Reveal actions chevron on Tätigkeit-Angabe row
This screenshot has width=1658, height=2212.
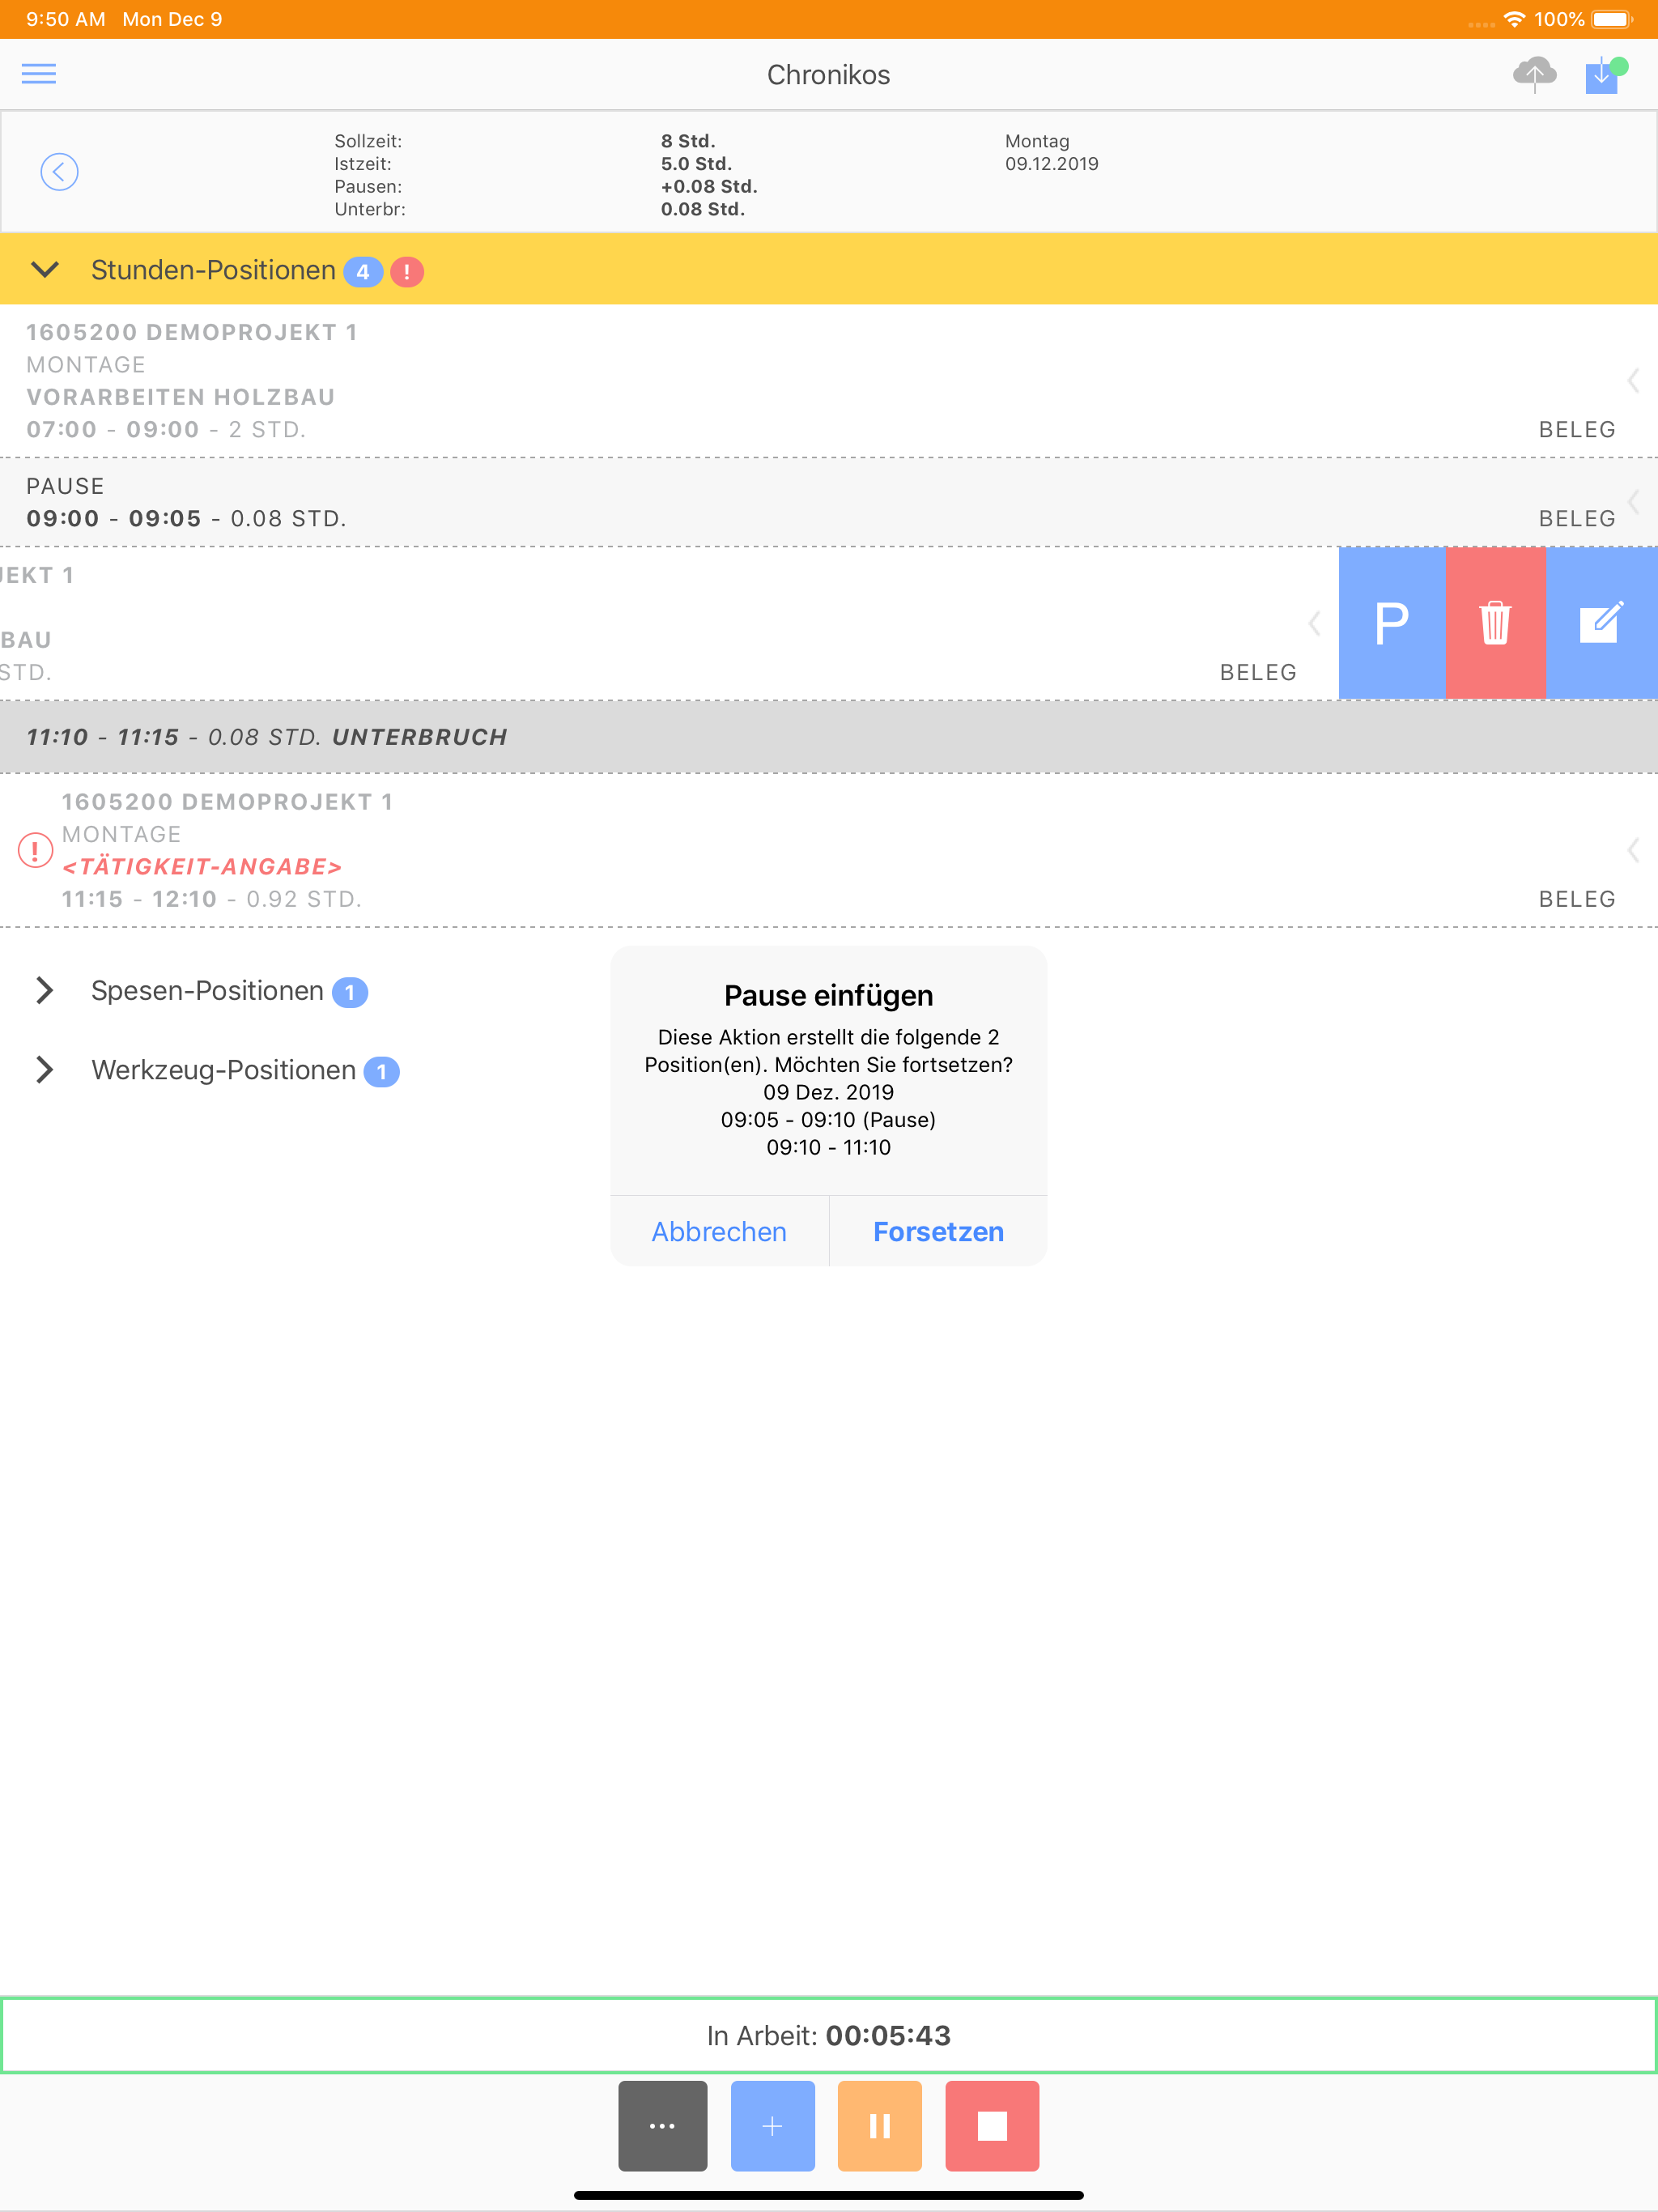tap(1632, 850)
